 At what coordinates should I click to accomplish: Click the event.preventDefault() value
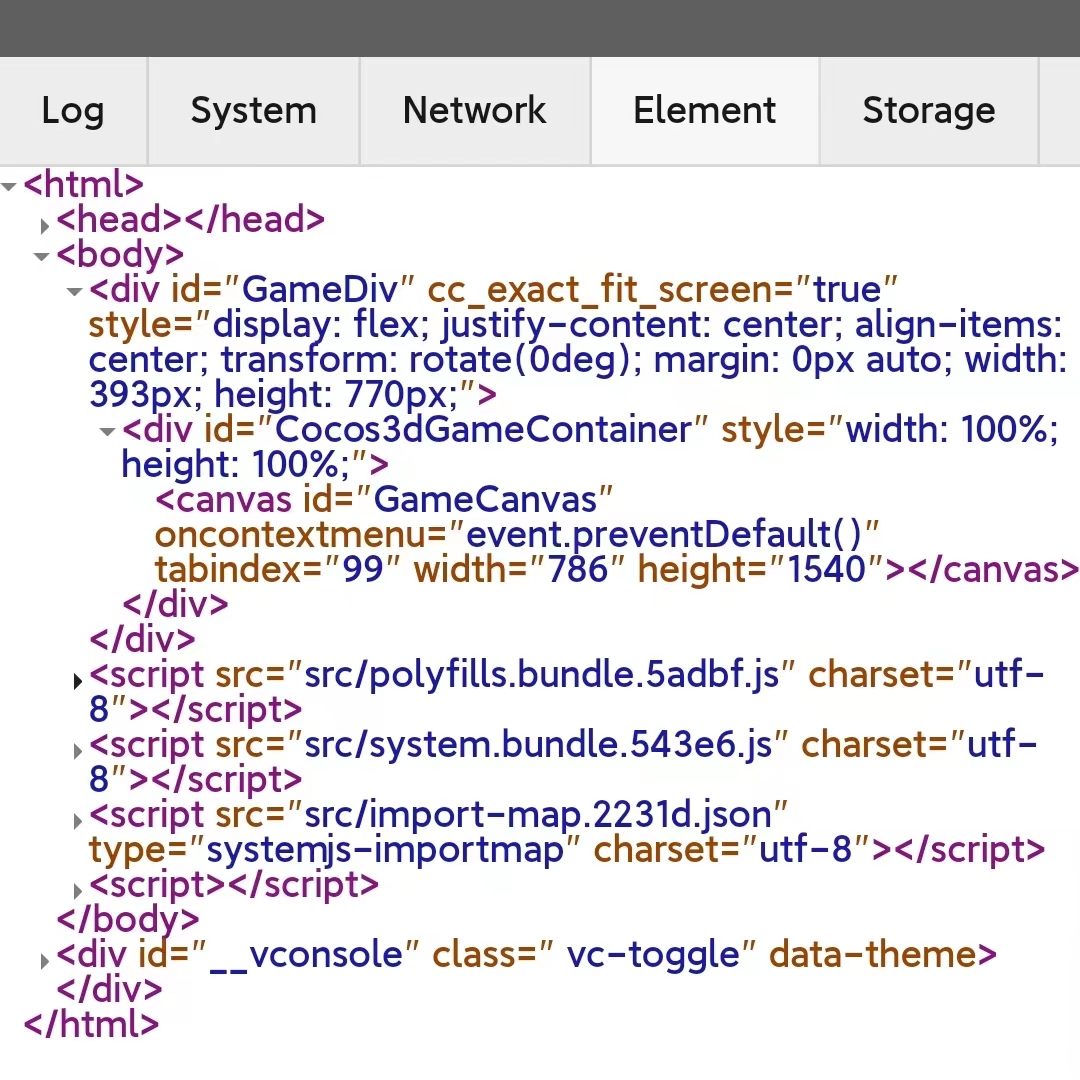coord(664,534)
